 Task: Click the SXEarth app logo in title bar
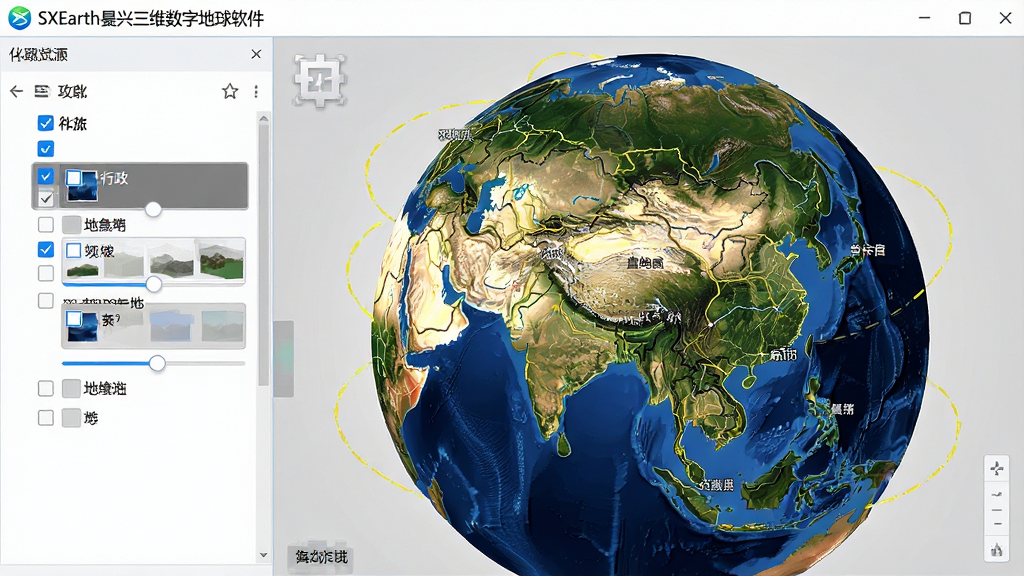click(19, 18)
